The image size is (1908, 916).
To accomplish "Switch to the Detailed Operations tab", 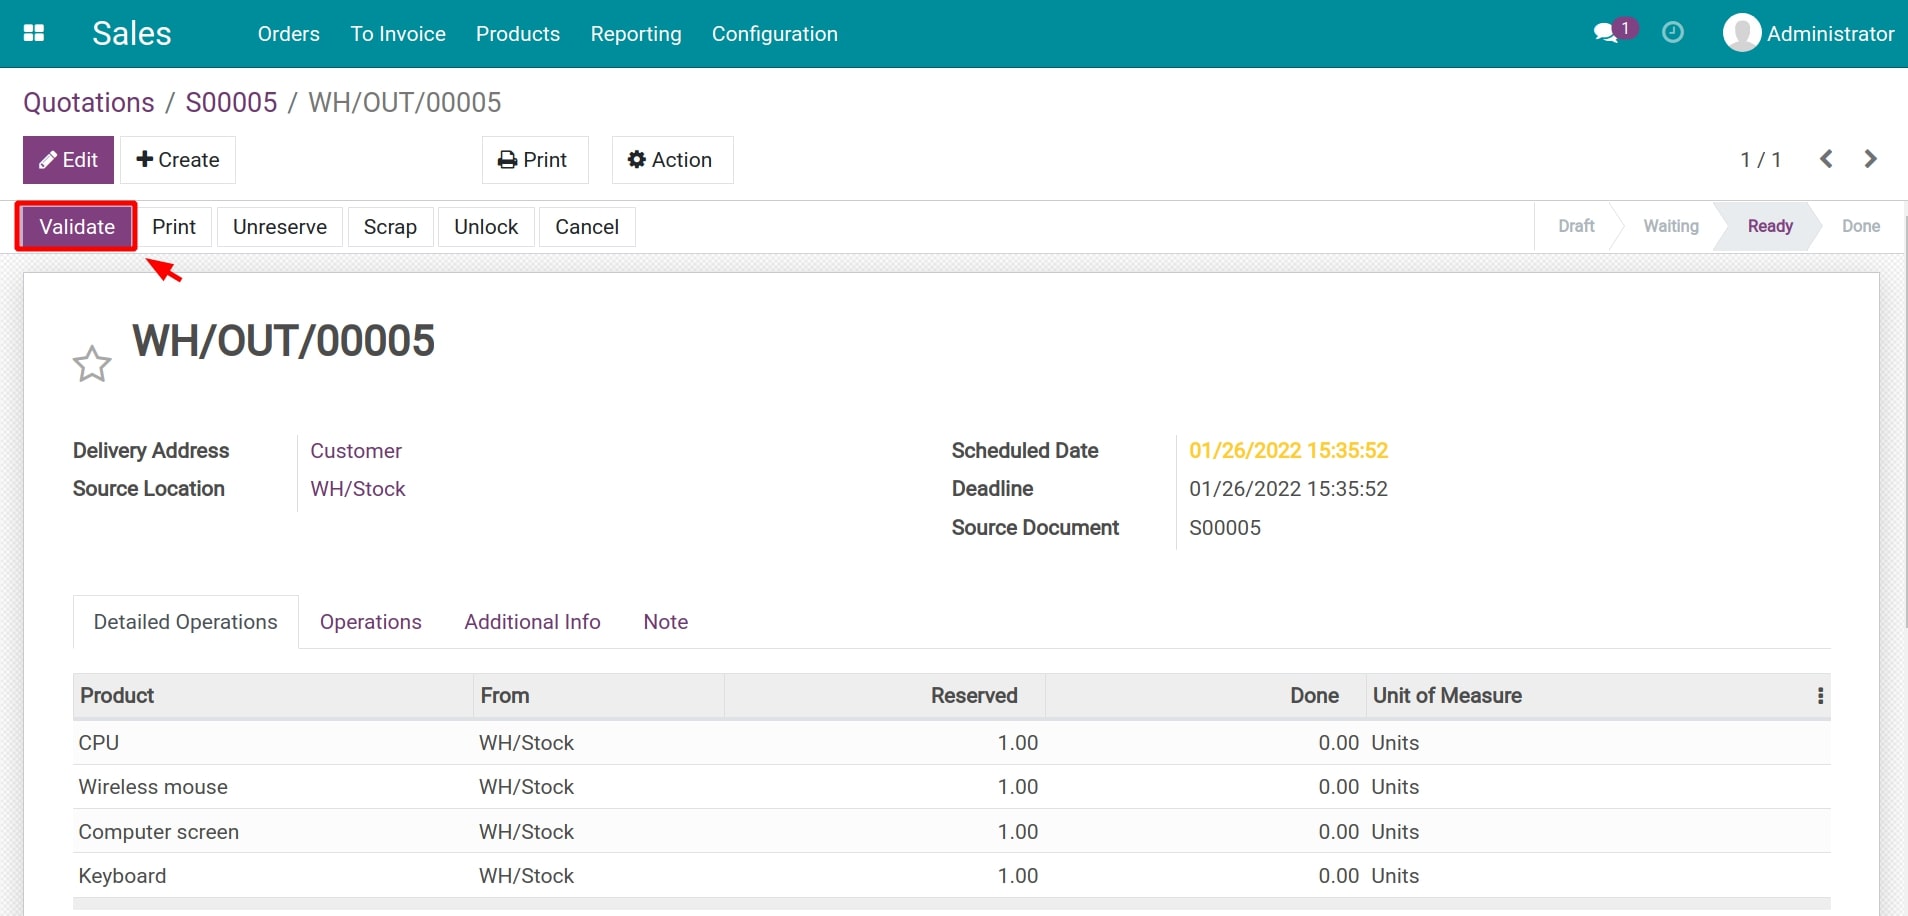I will pos(186,622).
